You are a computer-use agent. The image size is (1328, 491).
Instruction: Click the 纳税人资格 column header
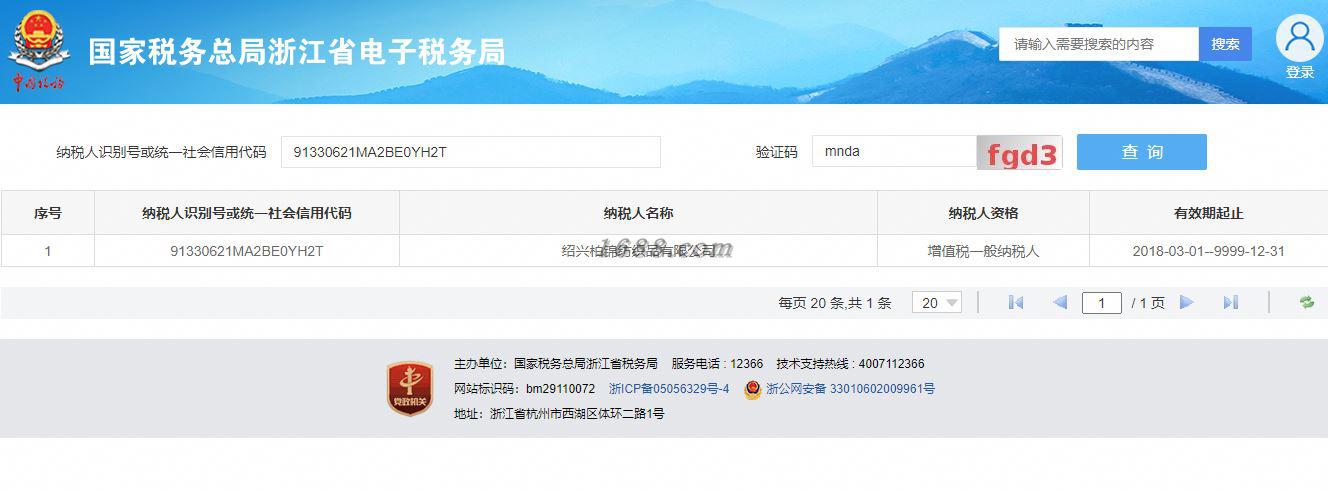[983, 213]
